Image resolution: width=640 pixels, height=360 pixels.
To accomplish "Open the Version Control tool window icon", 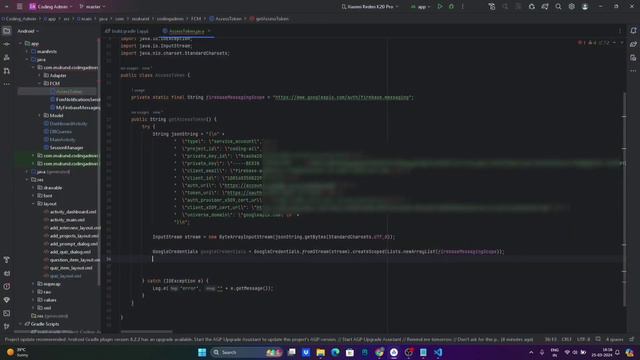I will 7,326.
